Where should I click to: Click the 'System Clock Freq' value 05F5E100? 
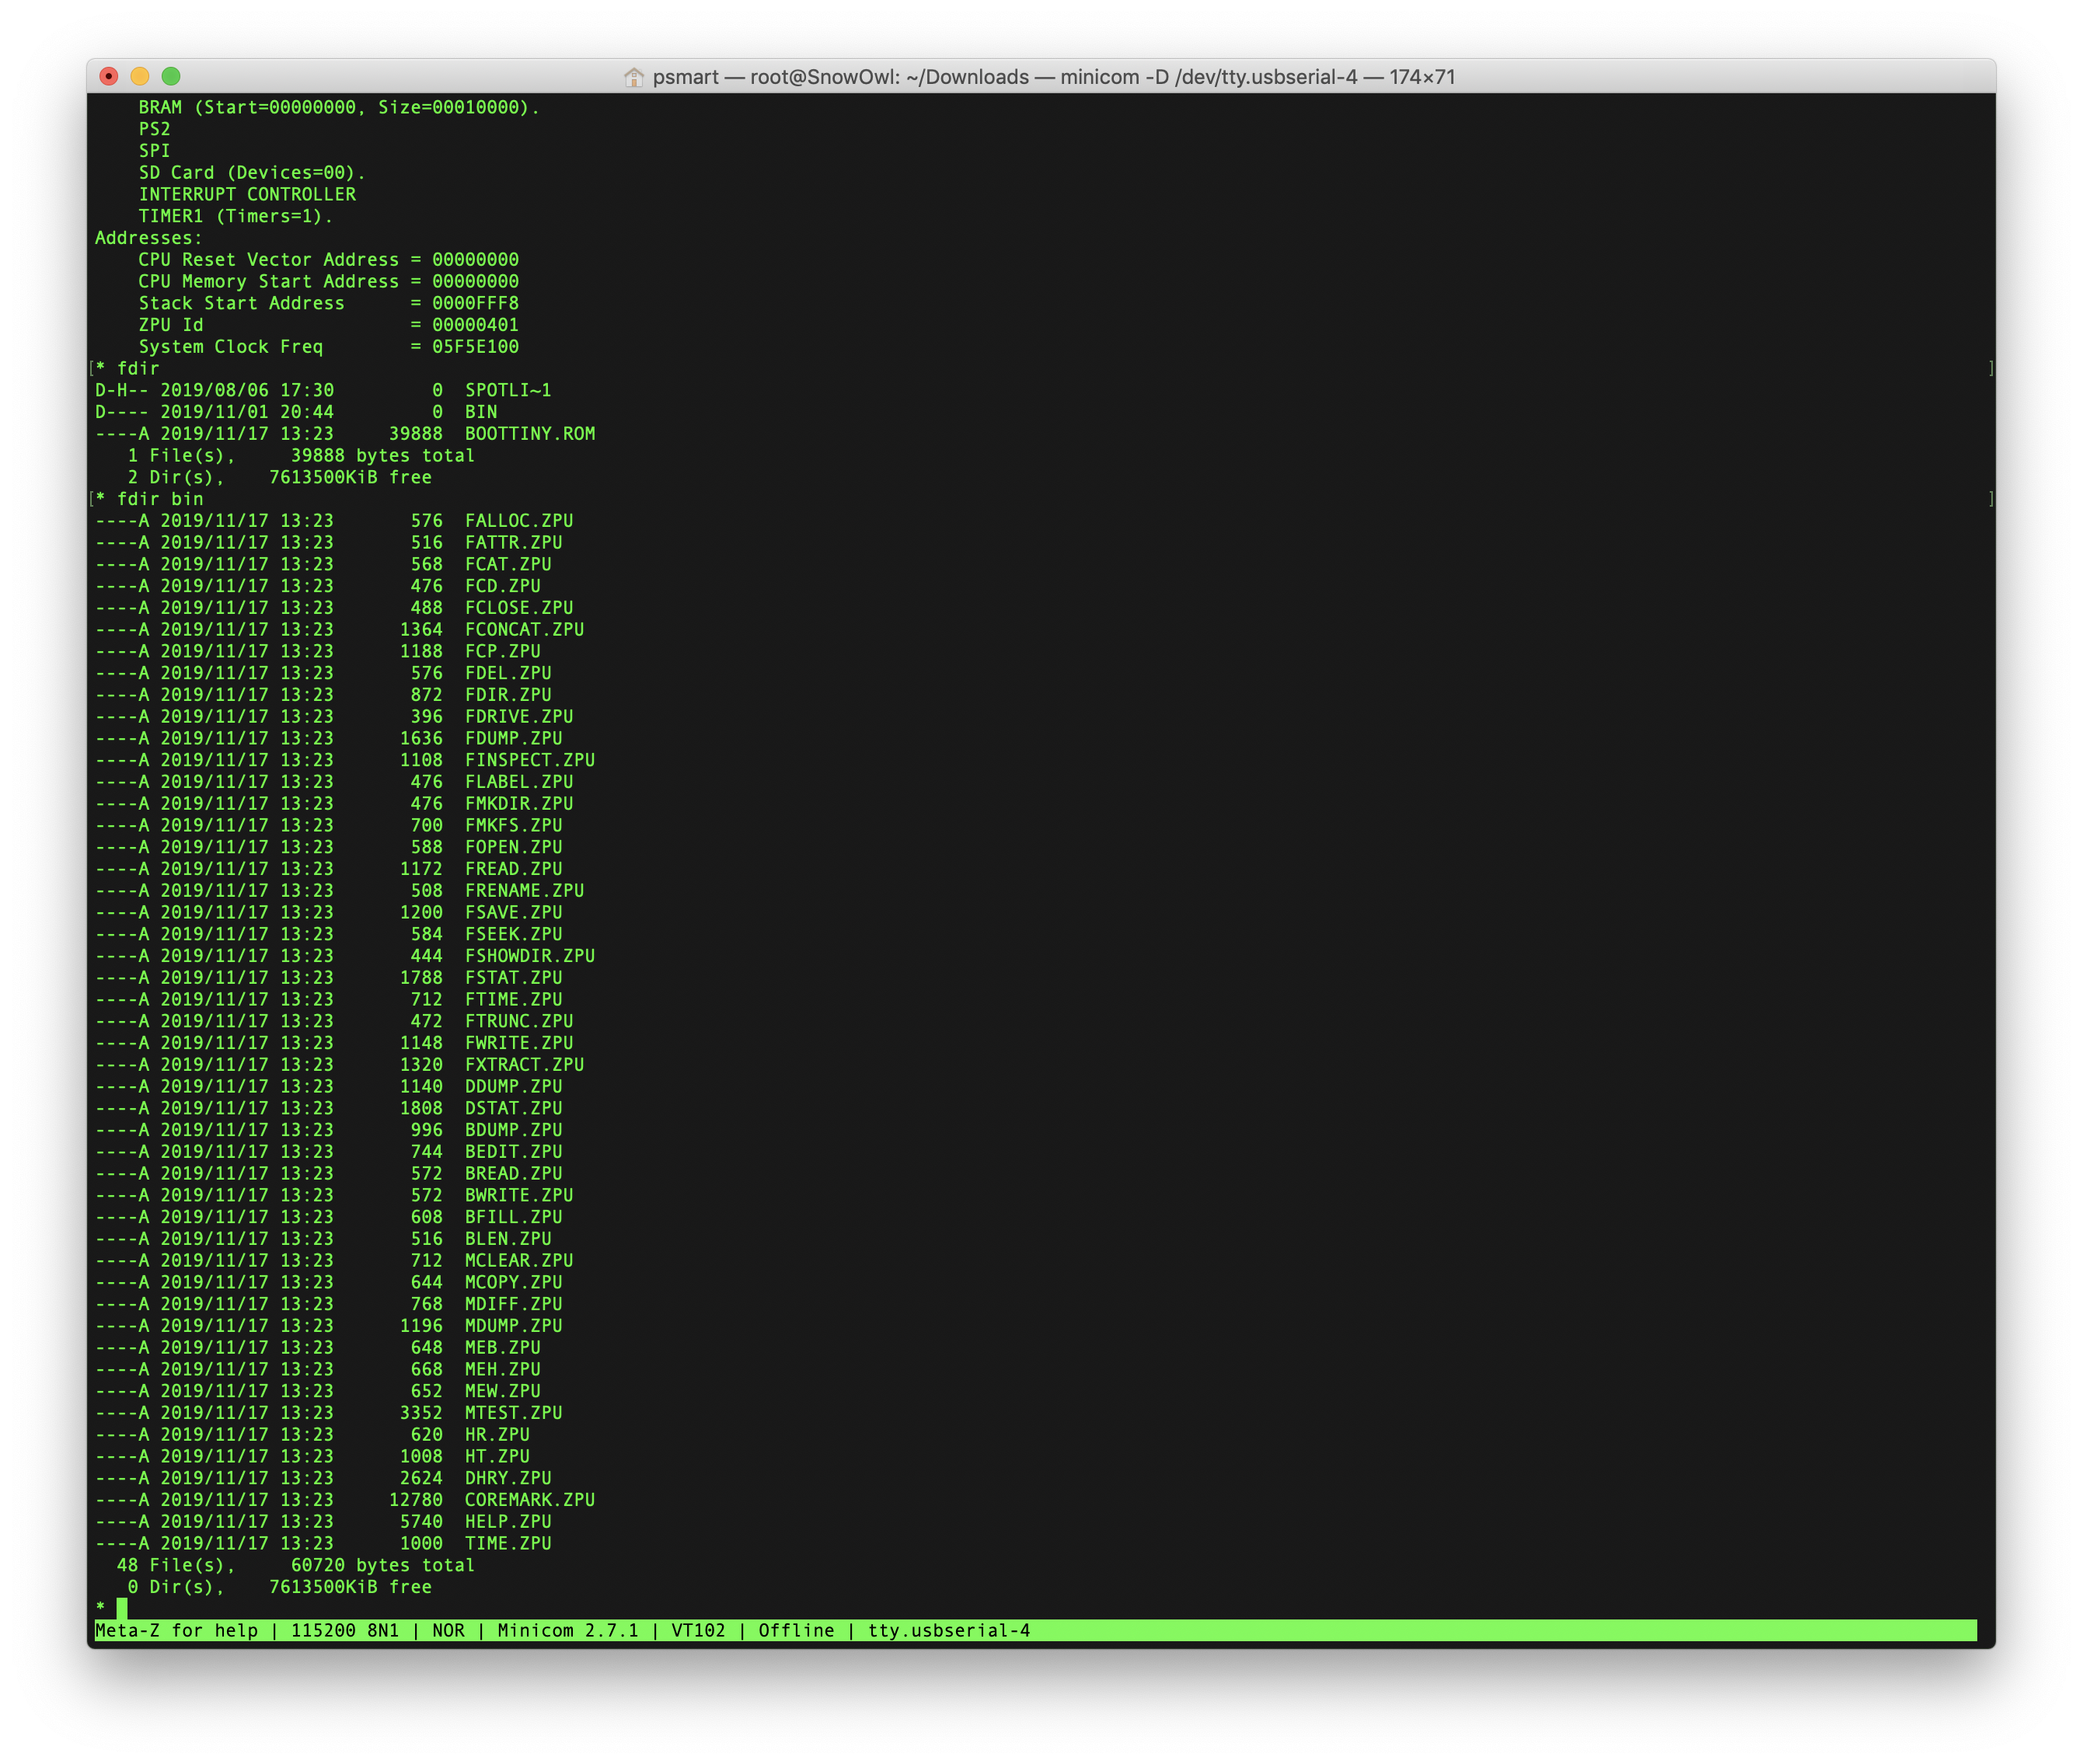click(x=475, y=347)
